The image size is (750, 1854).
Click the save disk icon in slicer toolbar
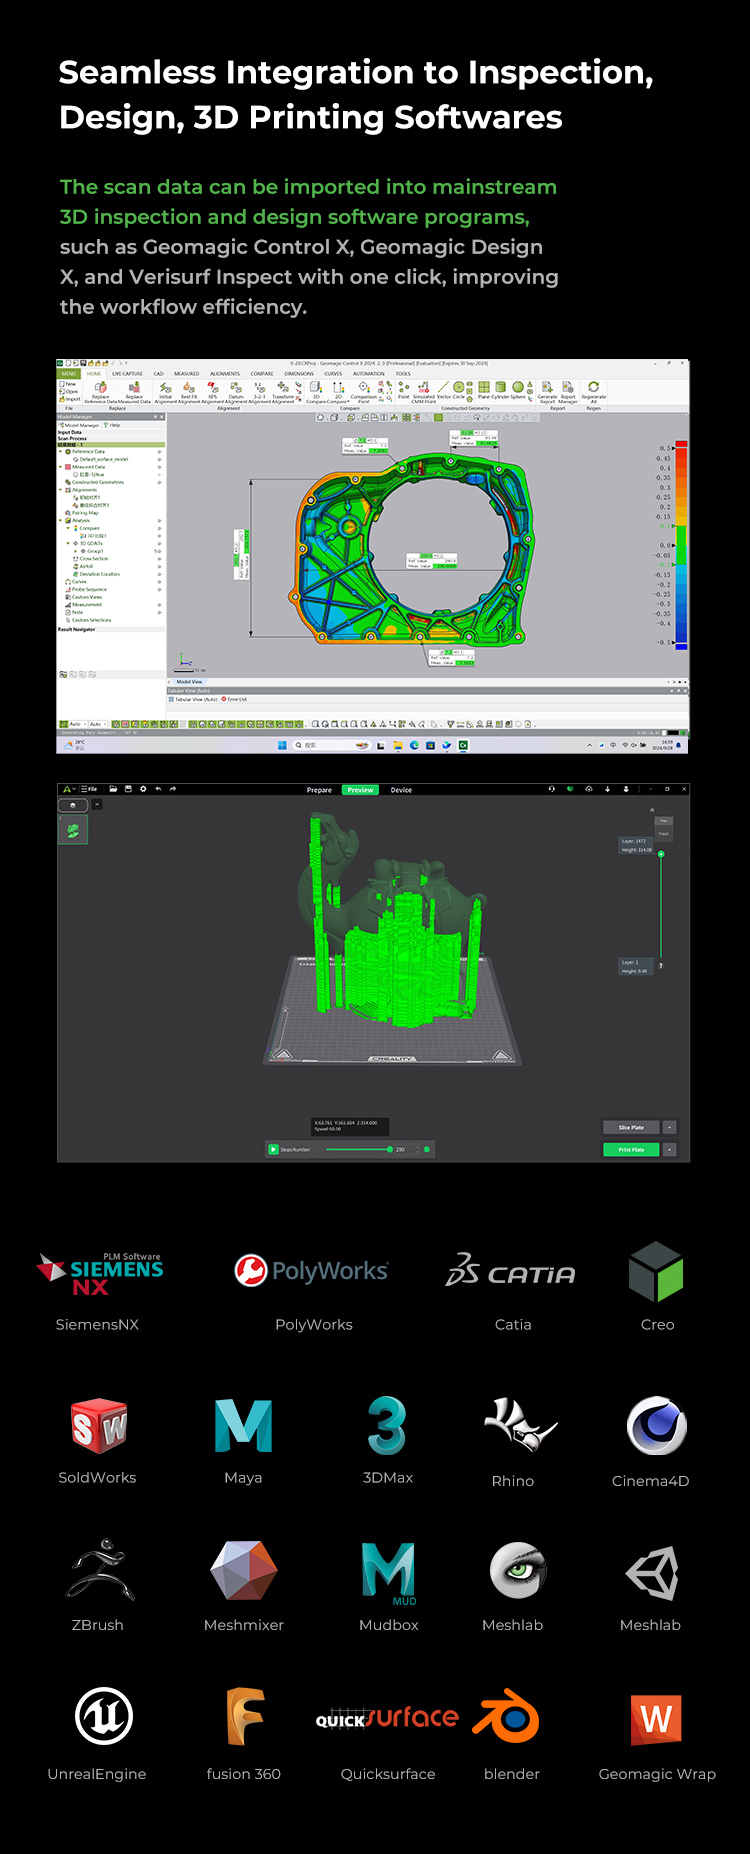(128, 789)
